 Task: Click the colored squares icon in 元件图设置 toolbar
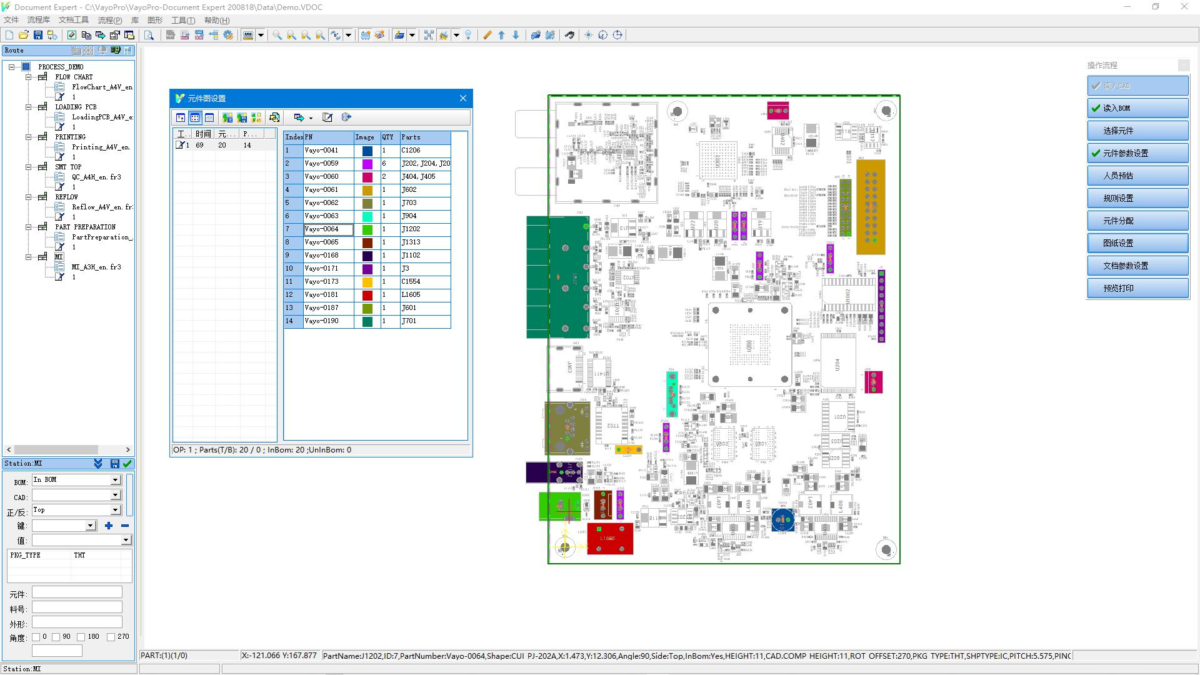click(x=256, y=118)
